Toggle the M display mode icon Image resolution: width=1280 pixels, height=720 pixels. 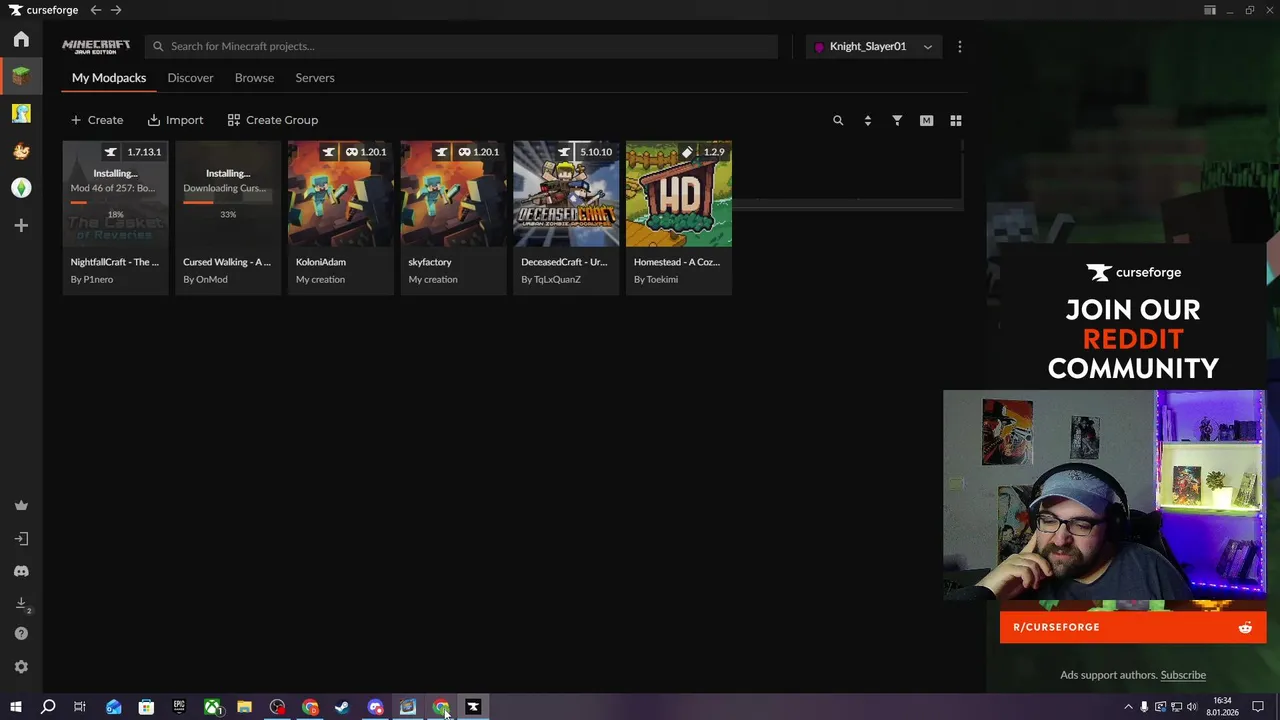(x=926, y=120)
